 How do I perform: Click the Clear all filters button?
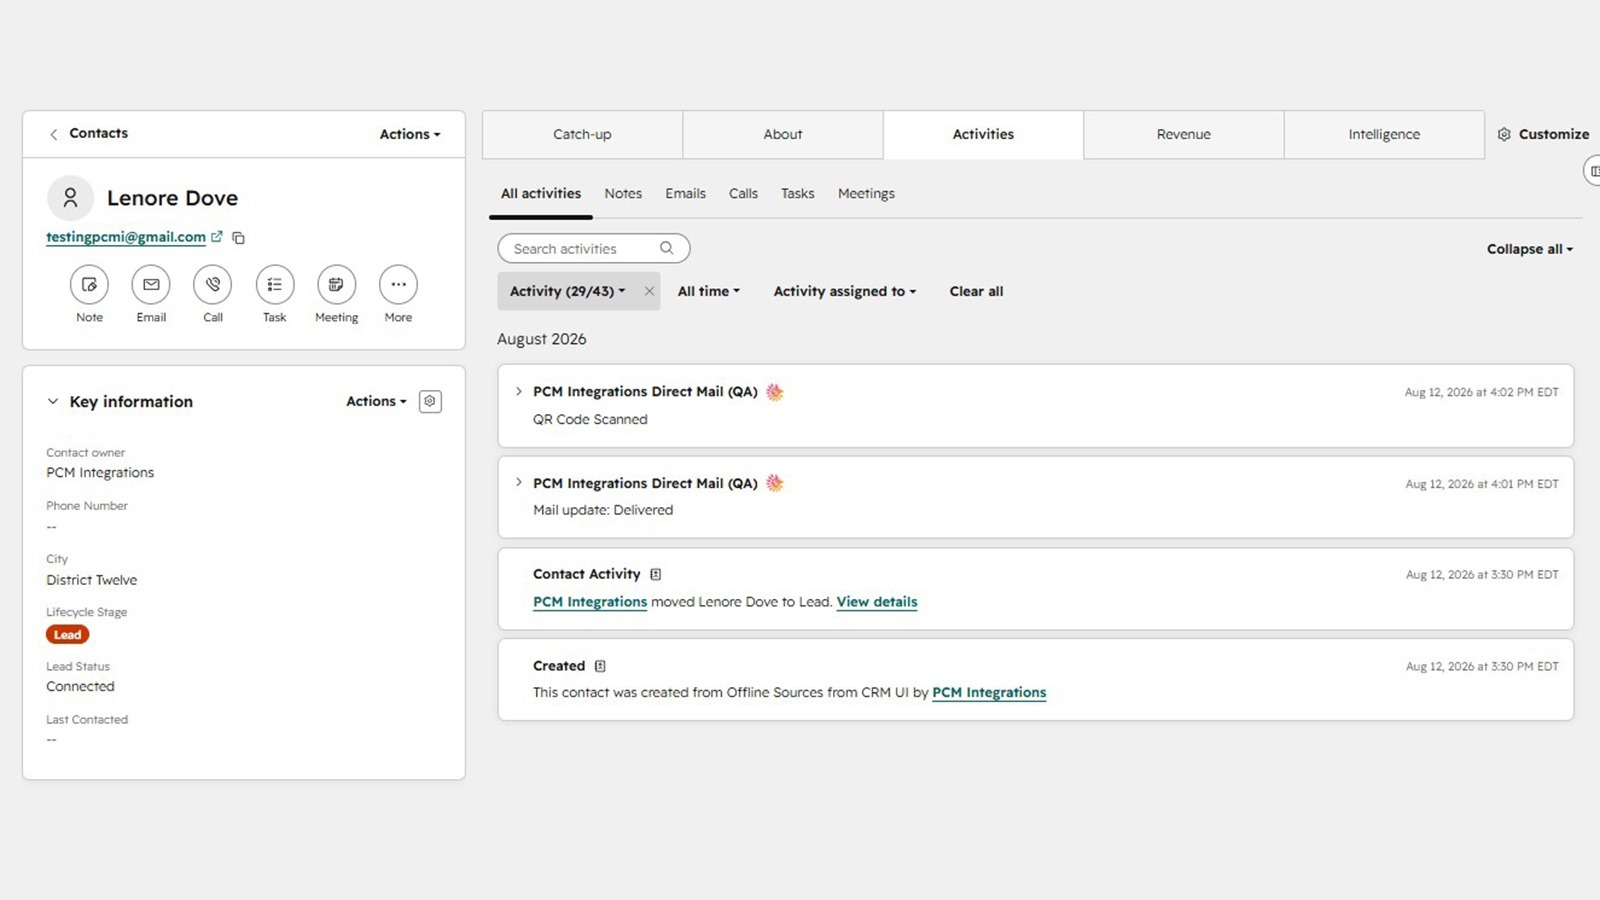[x=976, y=291]
